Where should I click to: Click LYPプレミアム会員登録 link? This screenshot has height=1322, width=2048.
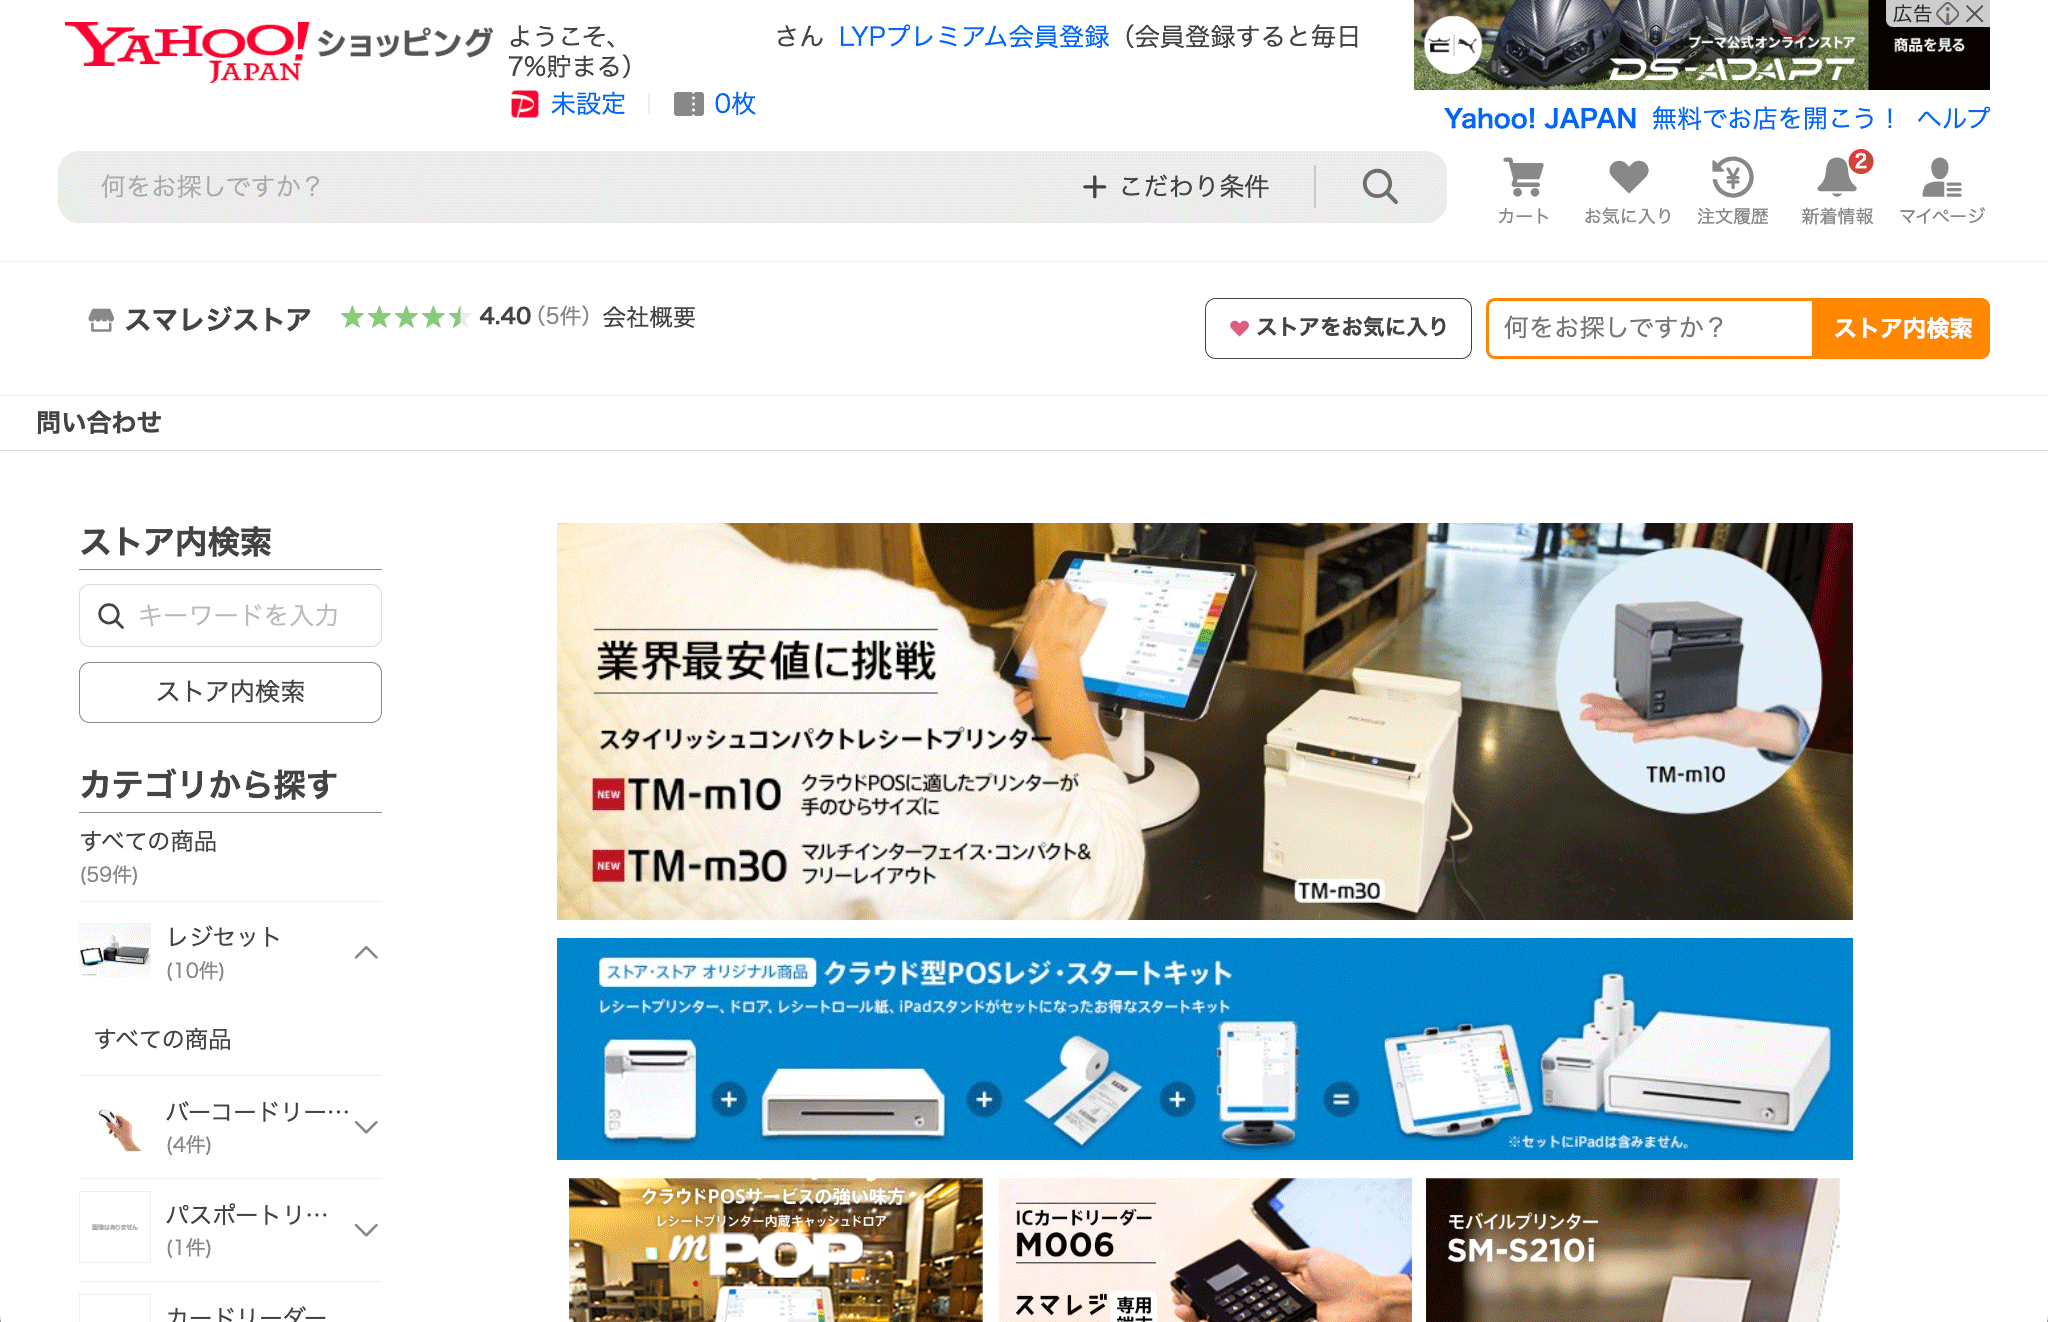(x=973, y=37)
